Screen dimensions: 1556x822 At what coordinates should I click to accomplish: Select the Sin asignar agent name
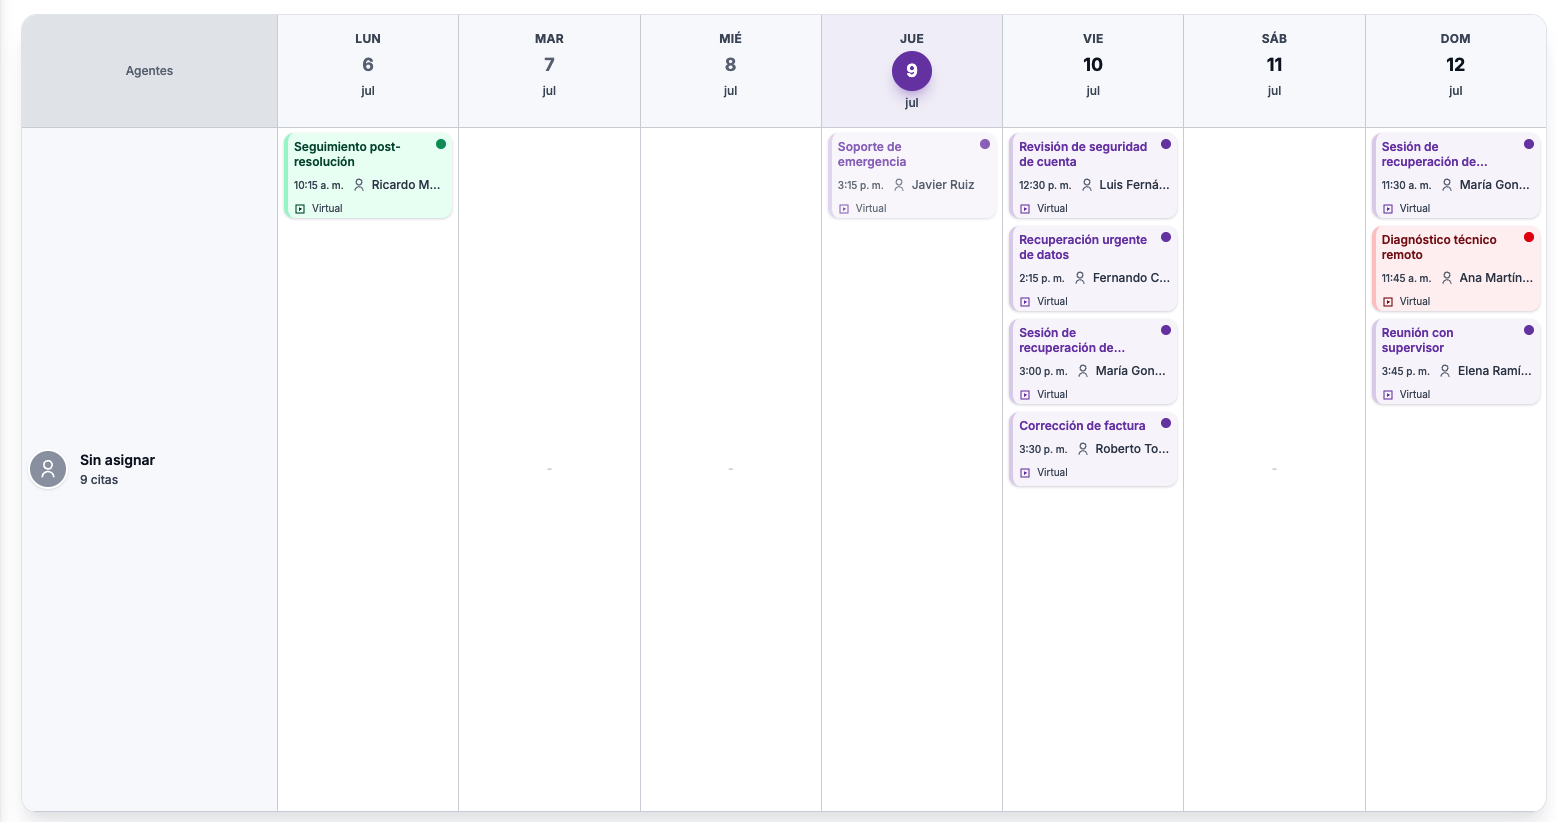[117, 460]
